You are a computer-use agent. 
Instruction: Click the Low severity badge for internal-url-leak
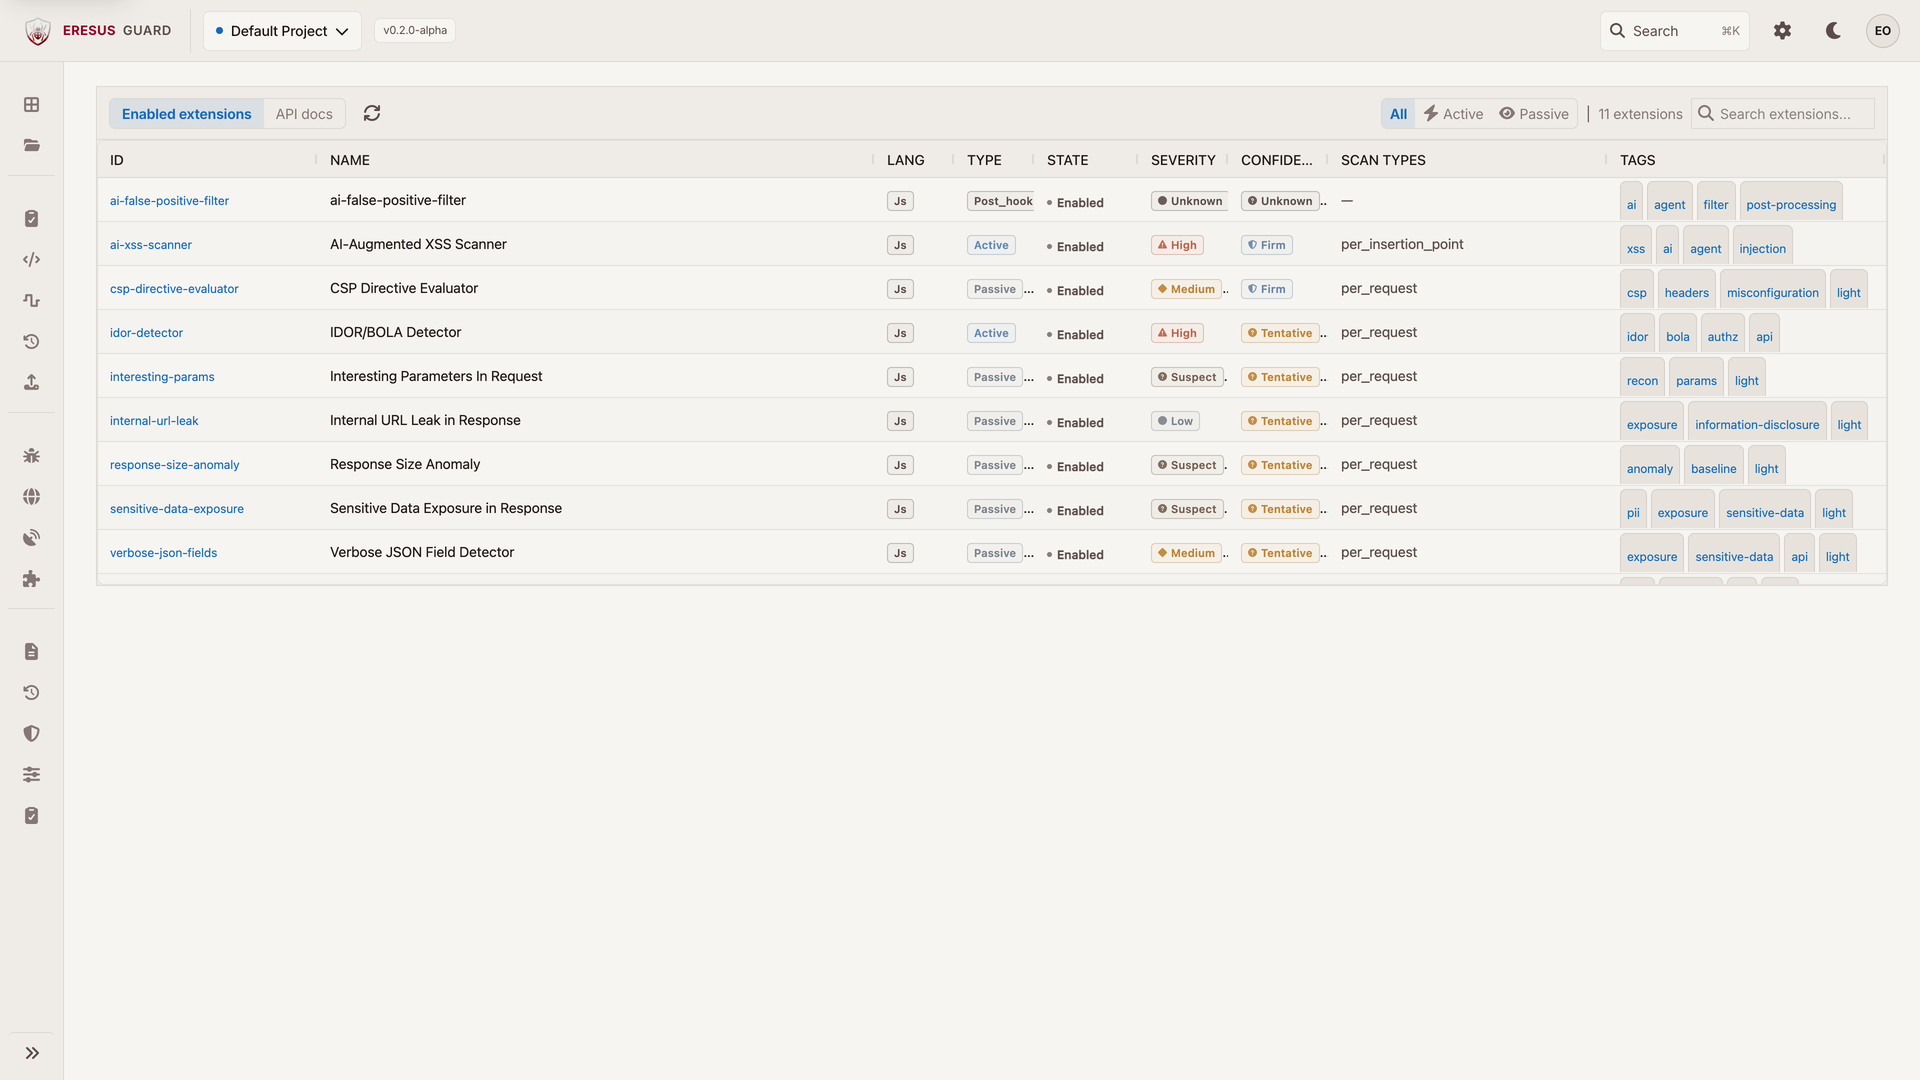[x=1174, y=421]
